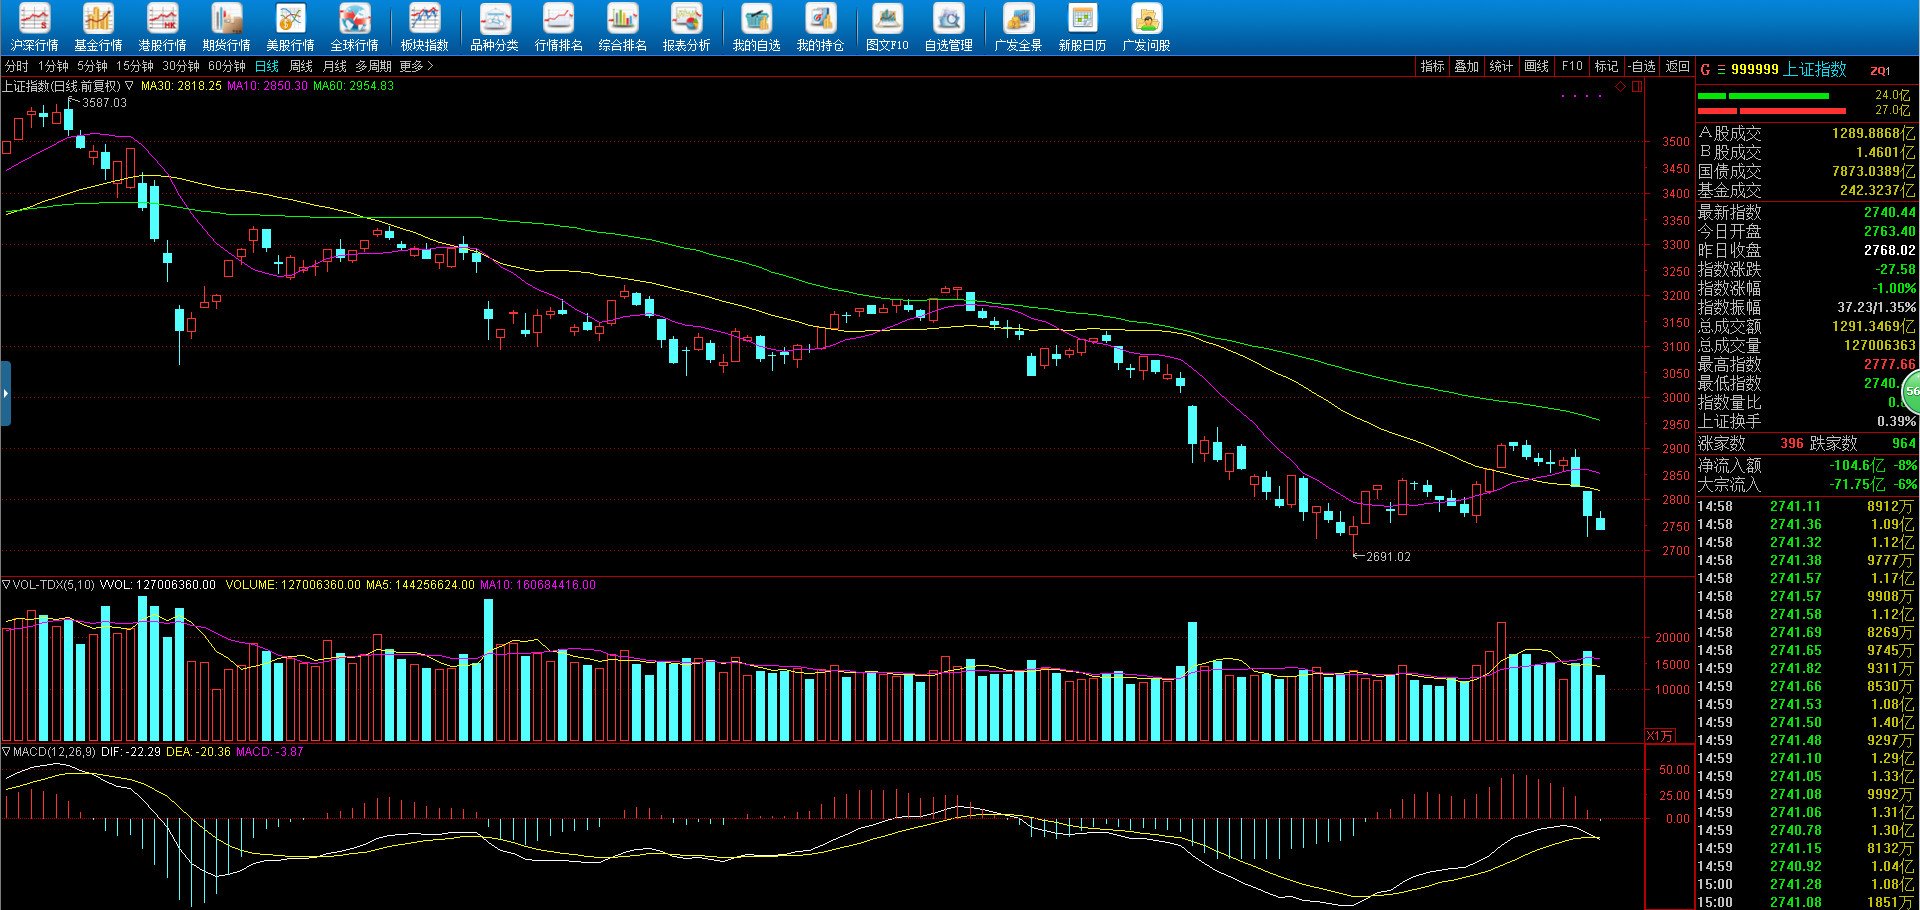Click the 报表分析 report analysis icon
Image resolution: width=1920 pixels, height=910 pixels.
tap(686, 27)
